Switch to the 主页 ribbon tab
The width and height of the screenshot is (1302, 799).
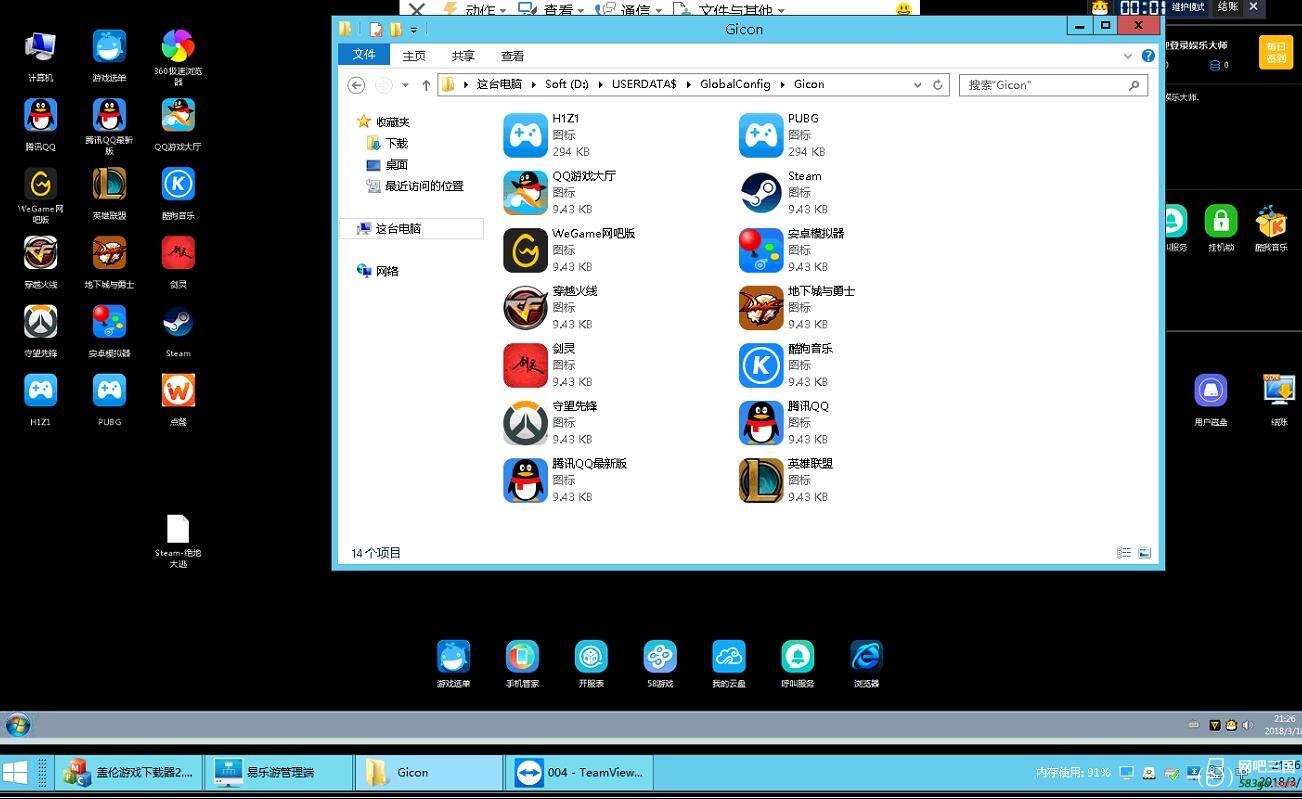click(414, 56)
